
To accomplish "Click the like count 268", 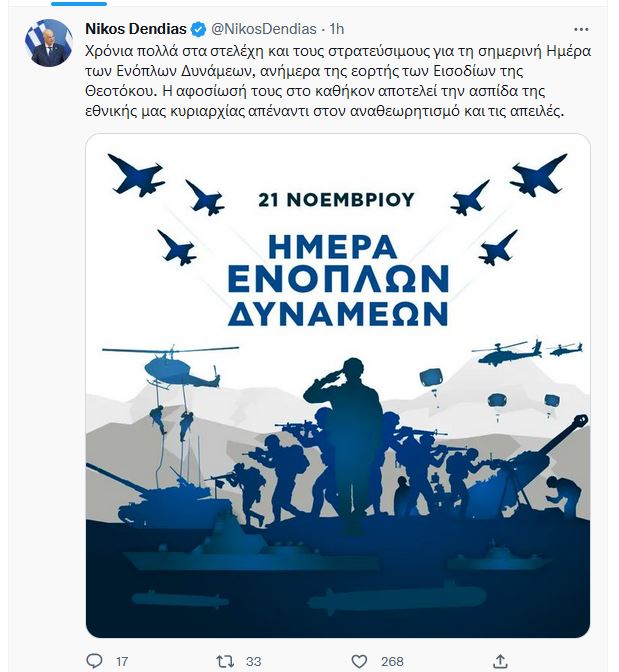I will [x=392, y=661].
